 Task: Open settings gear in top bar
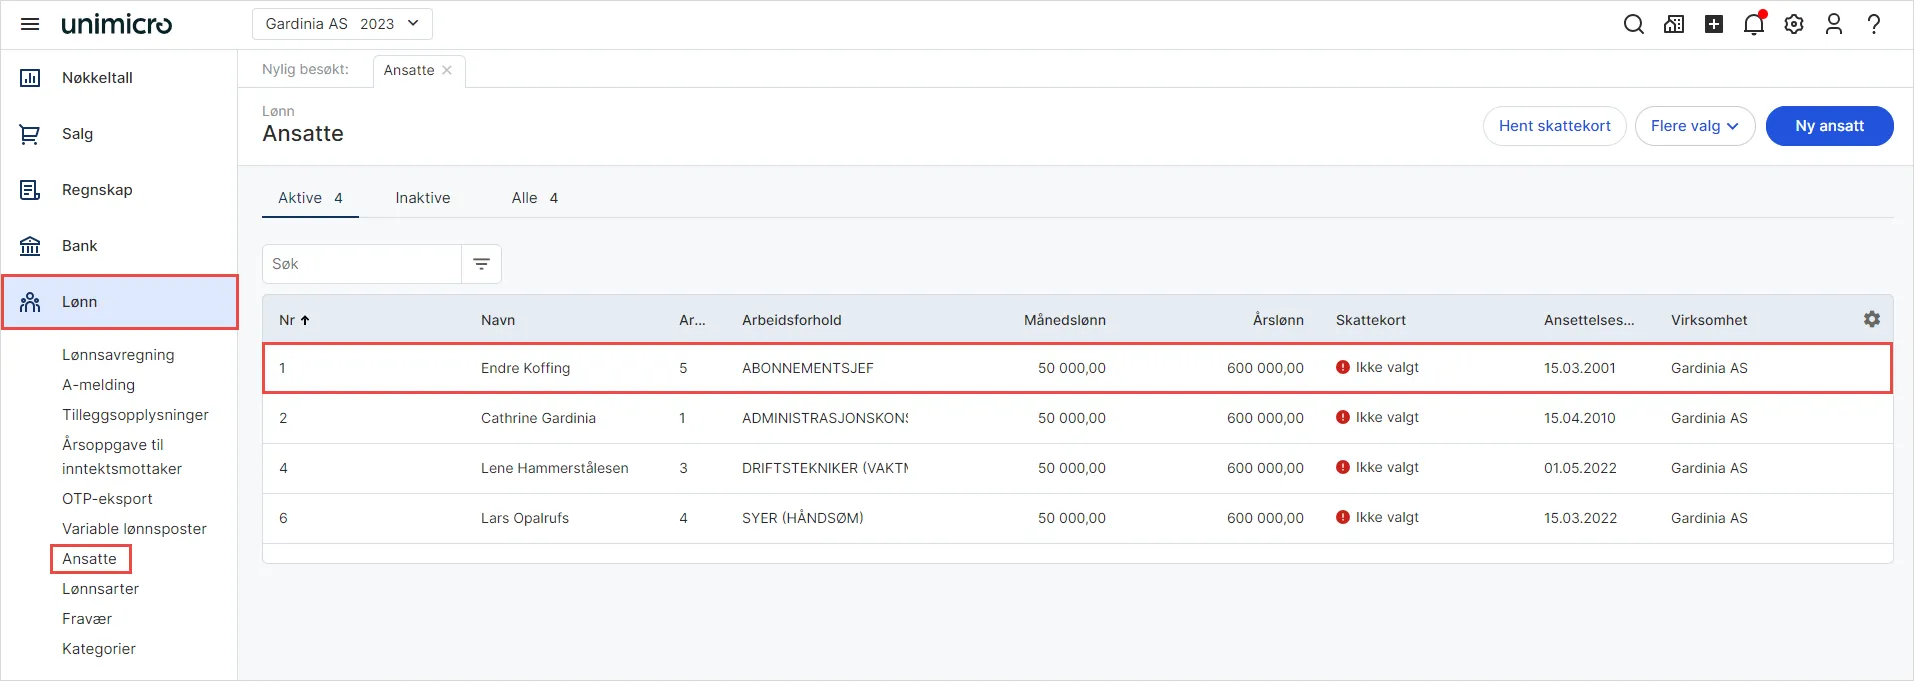tap(1794, 24)
